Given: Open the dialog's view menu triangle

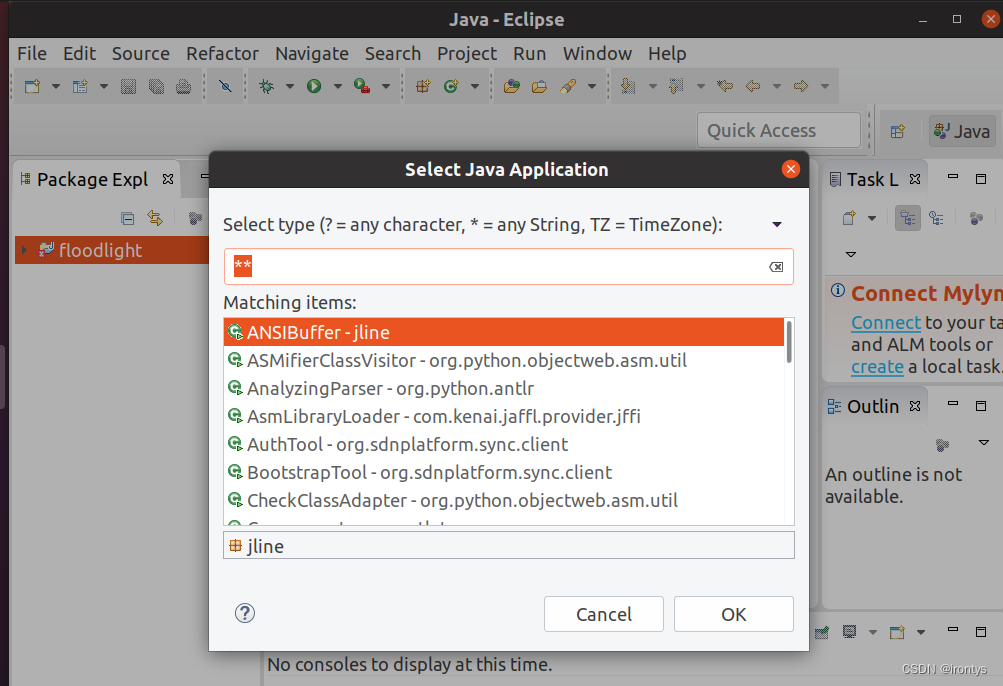Looking at the screenshot, I should click(777, 225).
